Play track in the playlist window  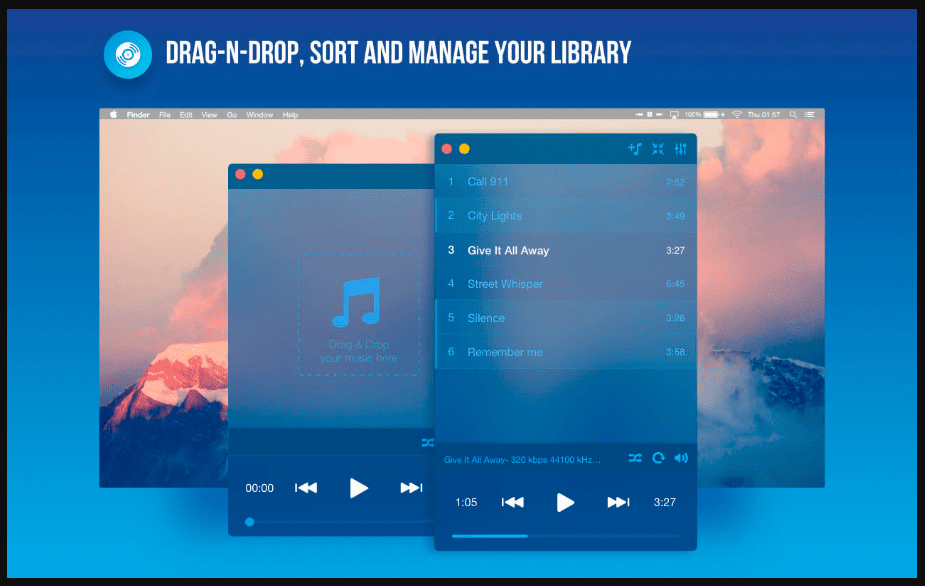565,503
